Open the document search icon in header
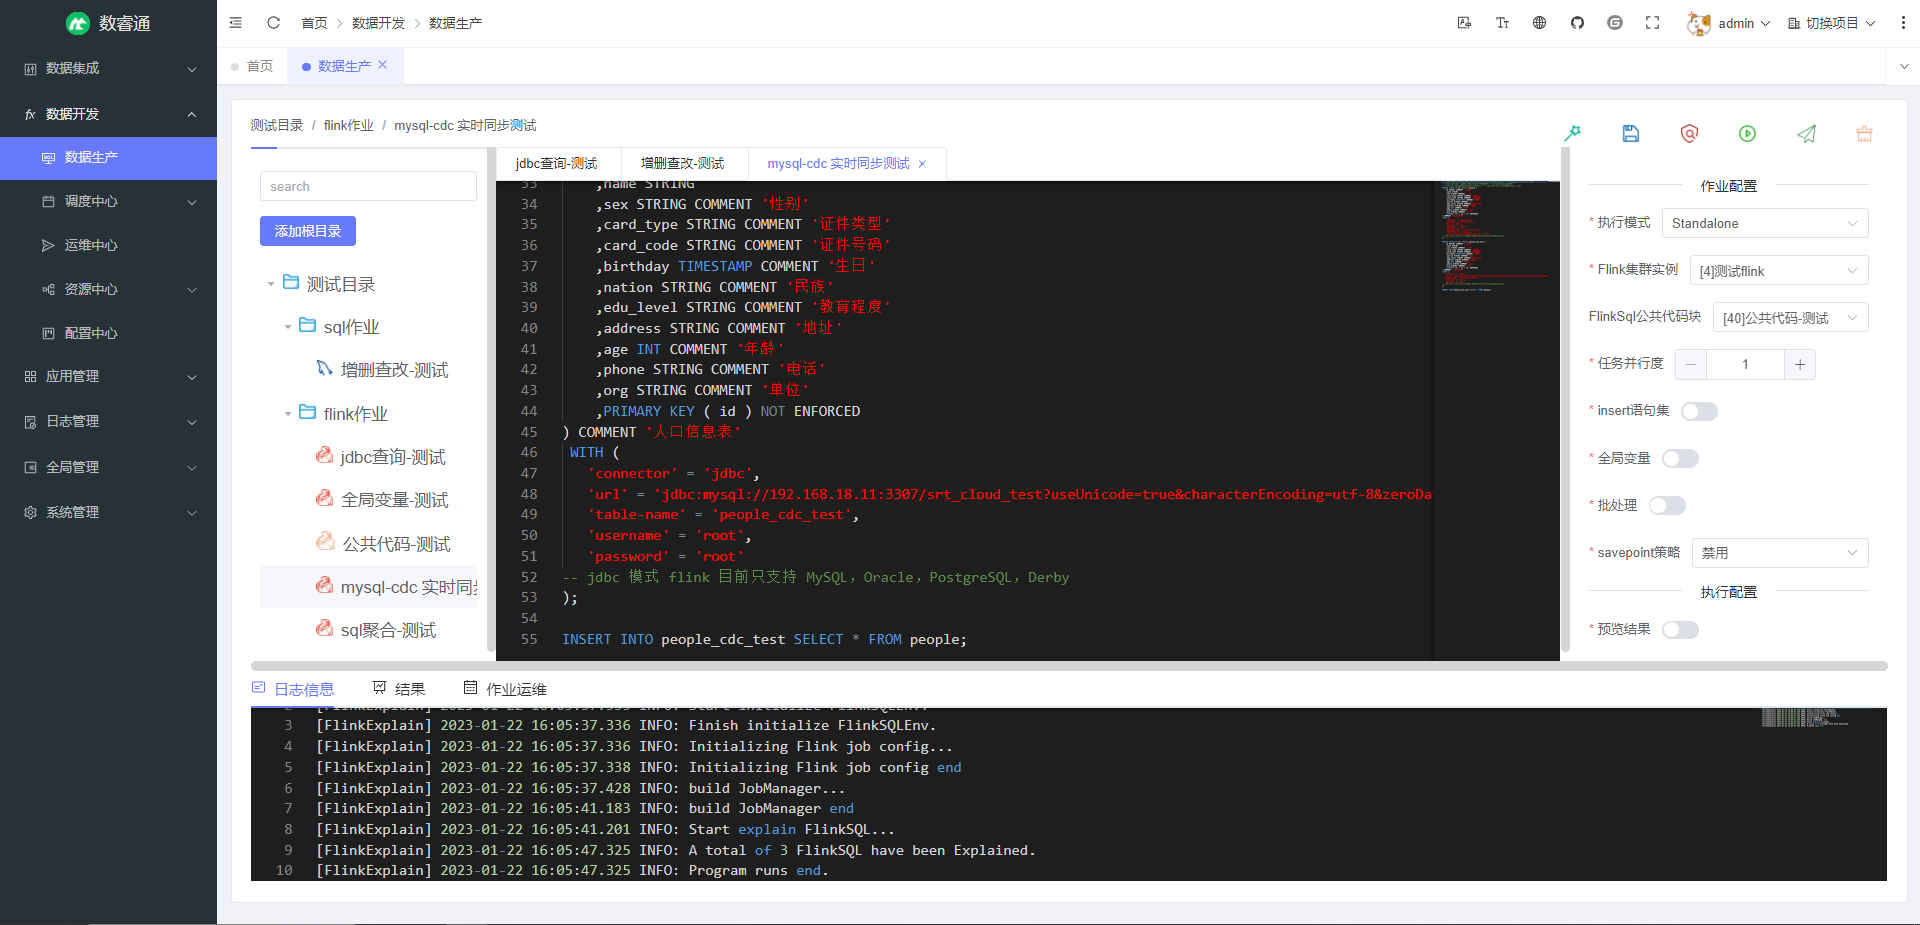This screenshot has width=1920, height=925. coord(1464,23)
